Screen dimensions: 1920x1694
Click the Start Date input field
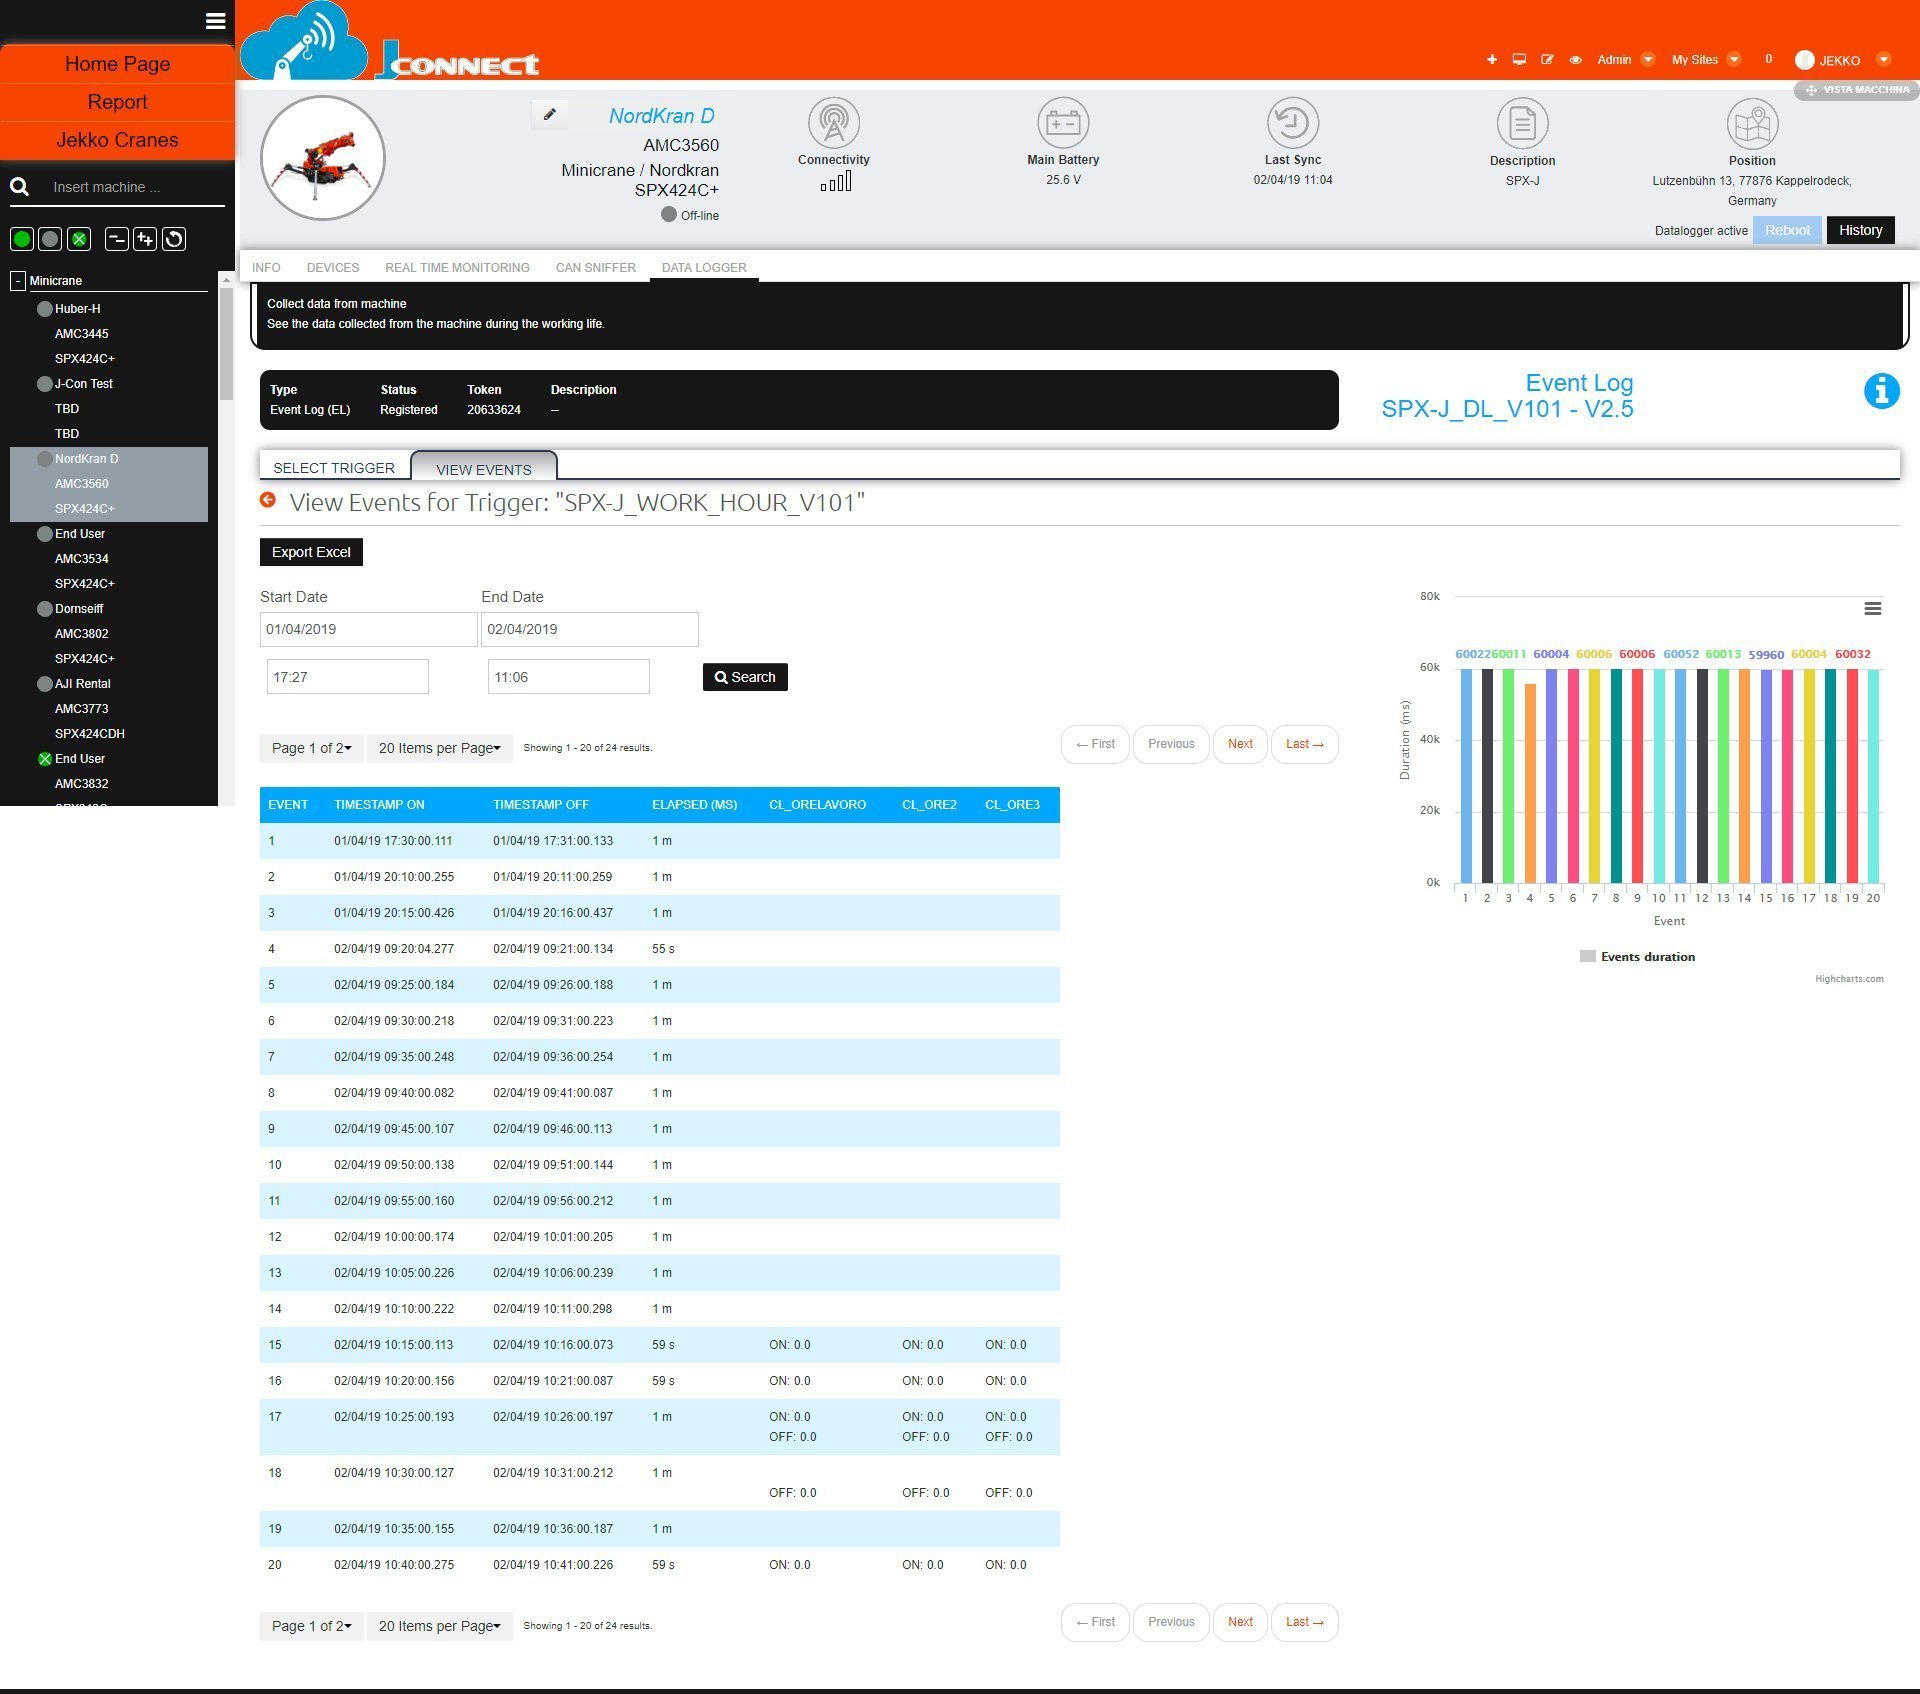click(x=368, y=629)
